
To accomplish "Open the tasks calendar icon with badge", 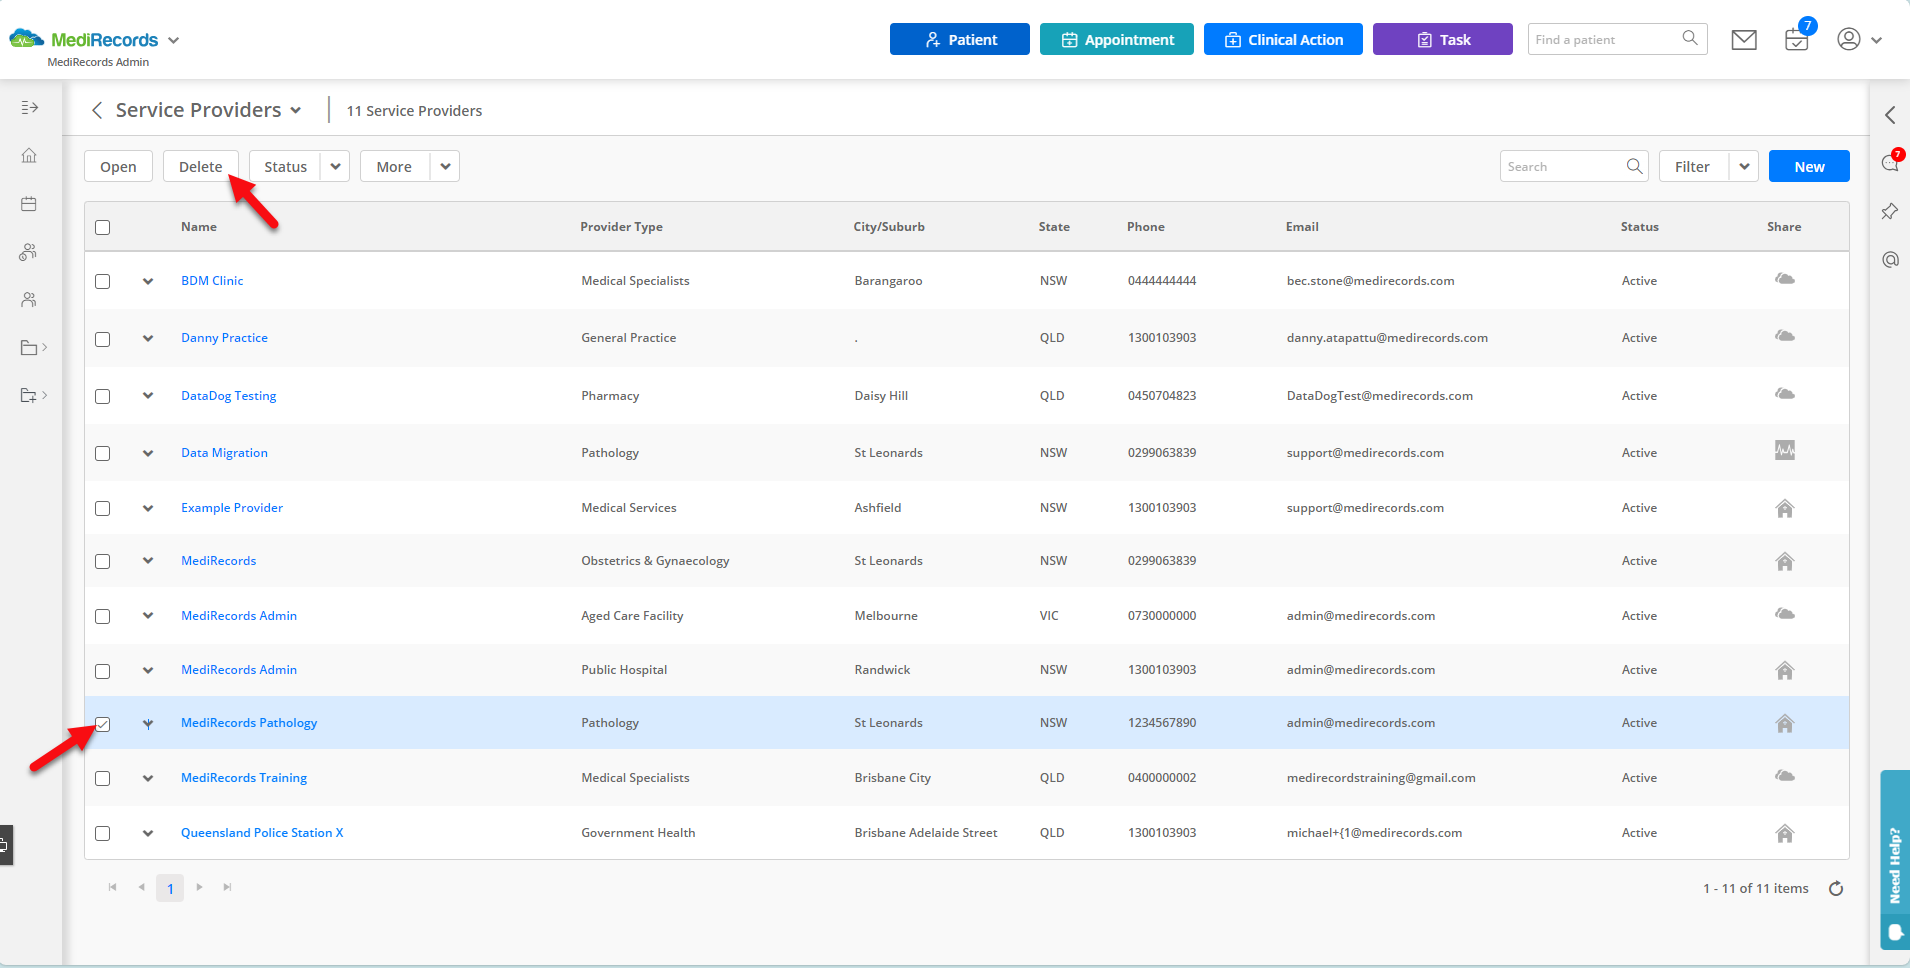I will point(1797,39).
